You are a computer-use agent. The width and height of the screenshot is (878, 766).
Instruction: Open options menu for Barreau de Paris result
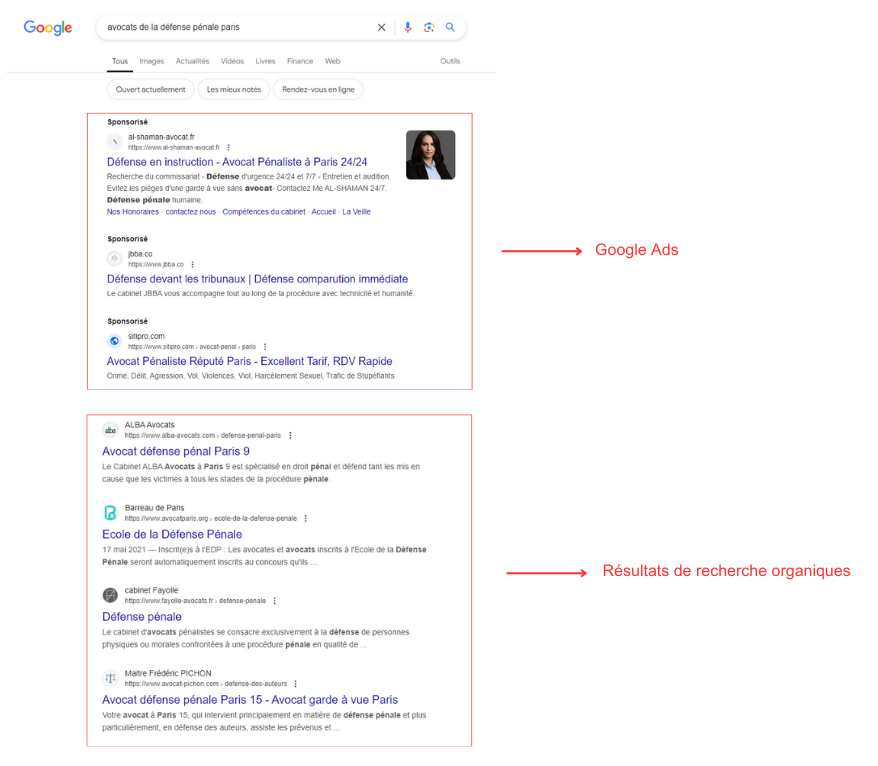[x=306, y=519]
